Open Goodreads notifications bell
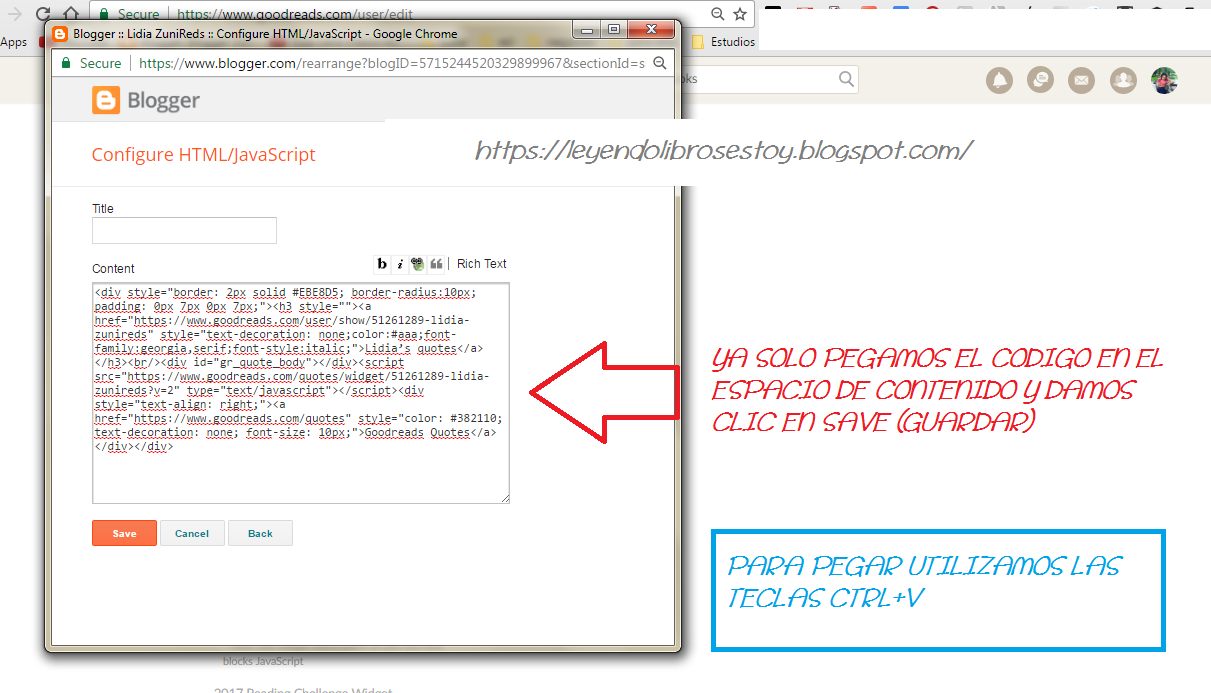 (x=999, y=80)
